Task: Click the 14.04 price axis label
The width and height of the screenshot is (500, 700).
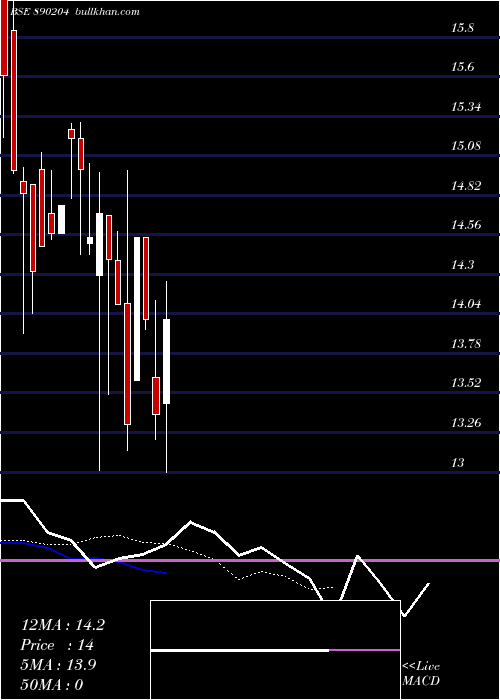Action: click(466, 304)
